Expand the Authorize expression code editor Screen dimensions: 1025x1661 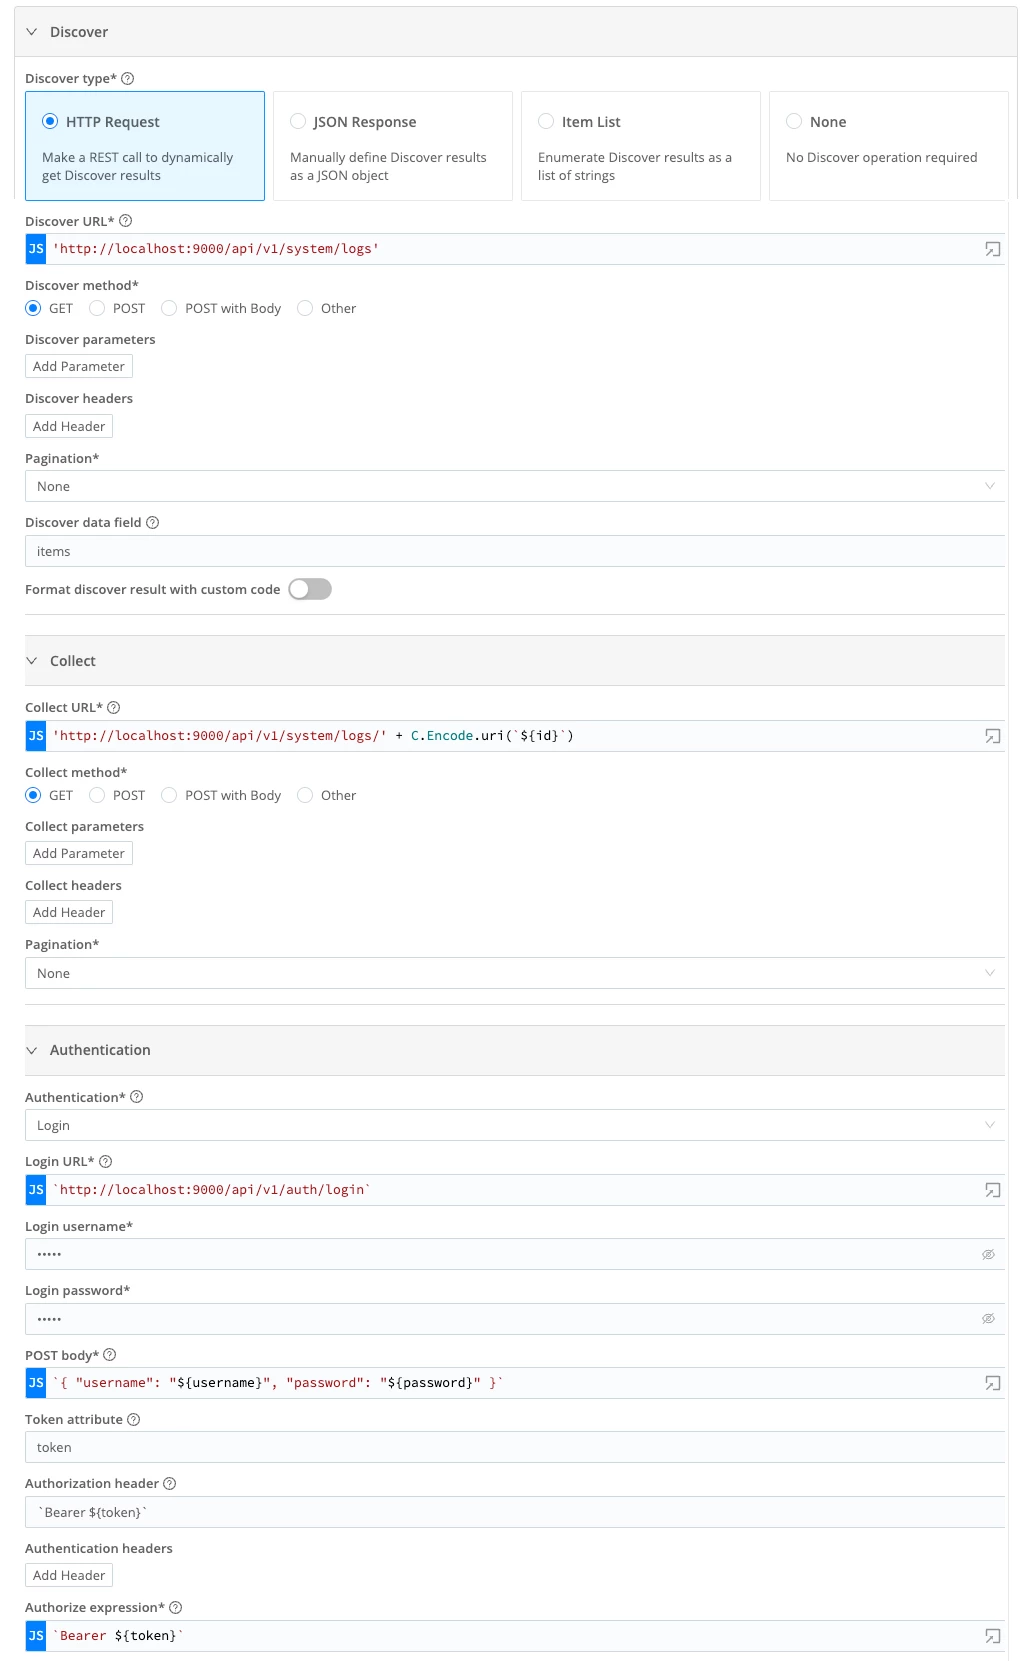(992, 1636)
